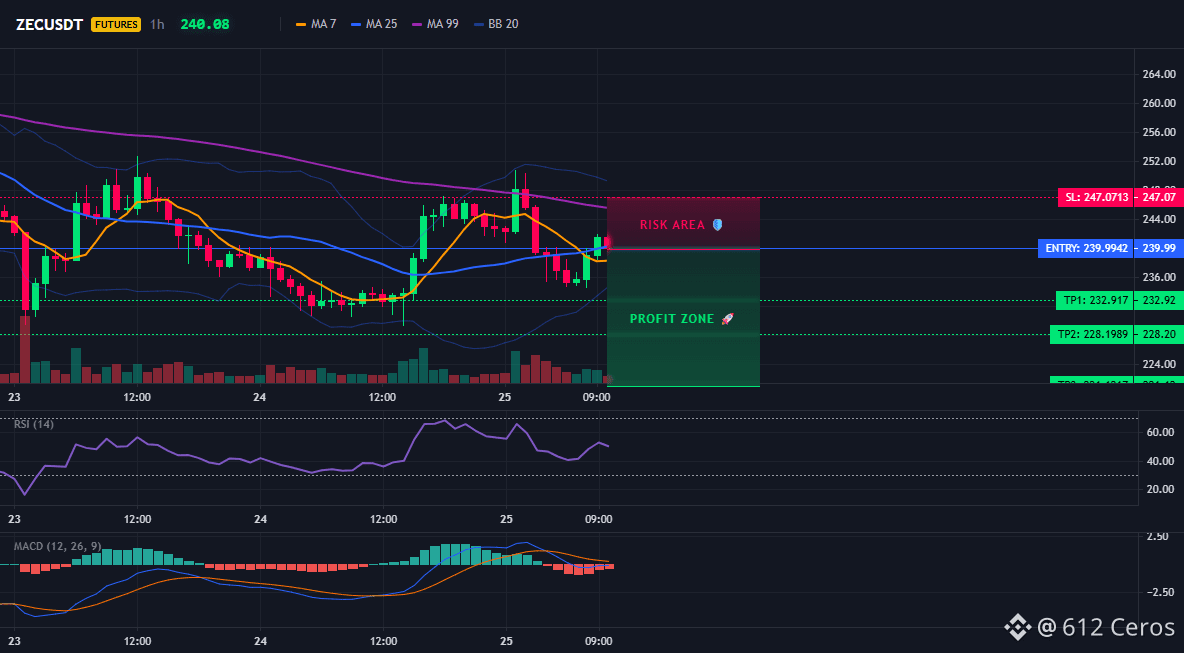This screenshot has height=653, width=1184.
Task: Click the 60.00 RSI axis value
Action: (1159, 432)
